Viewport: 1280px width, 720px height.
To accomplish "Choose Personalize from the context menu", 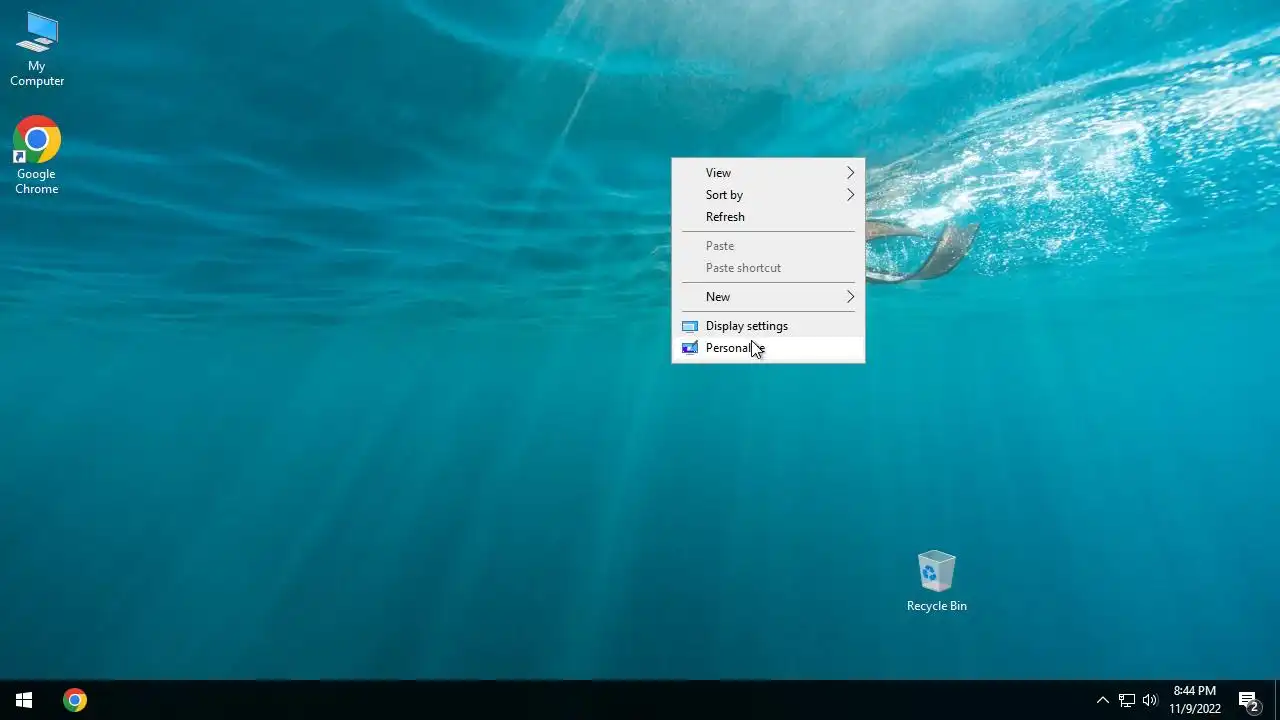I will point(768,348).
